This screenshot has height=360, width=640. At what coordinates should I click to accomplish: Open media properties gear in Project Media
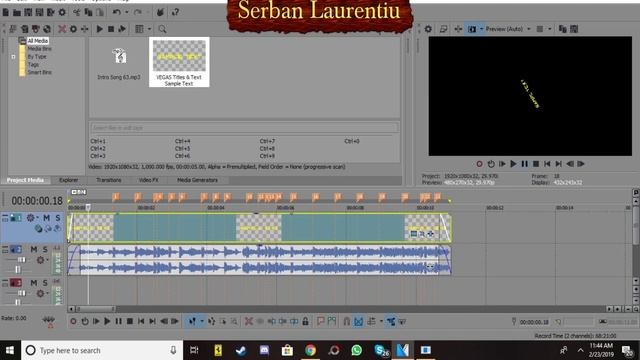tap(73, 29)
